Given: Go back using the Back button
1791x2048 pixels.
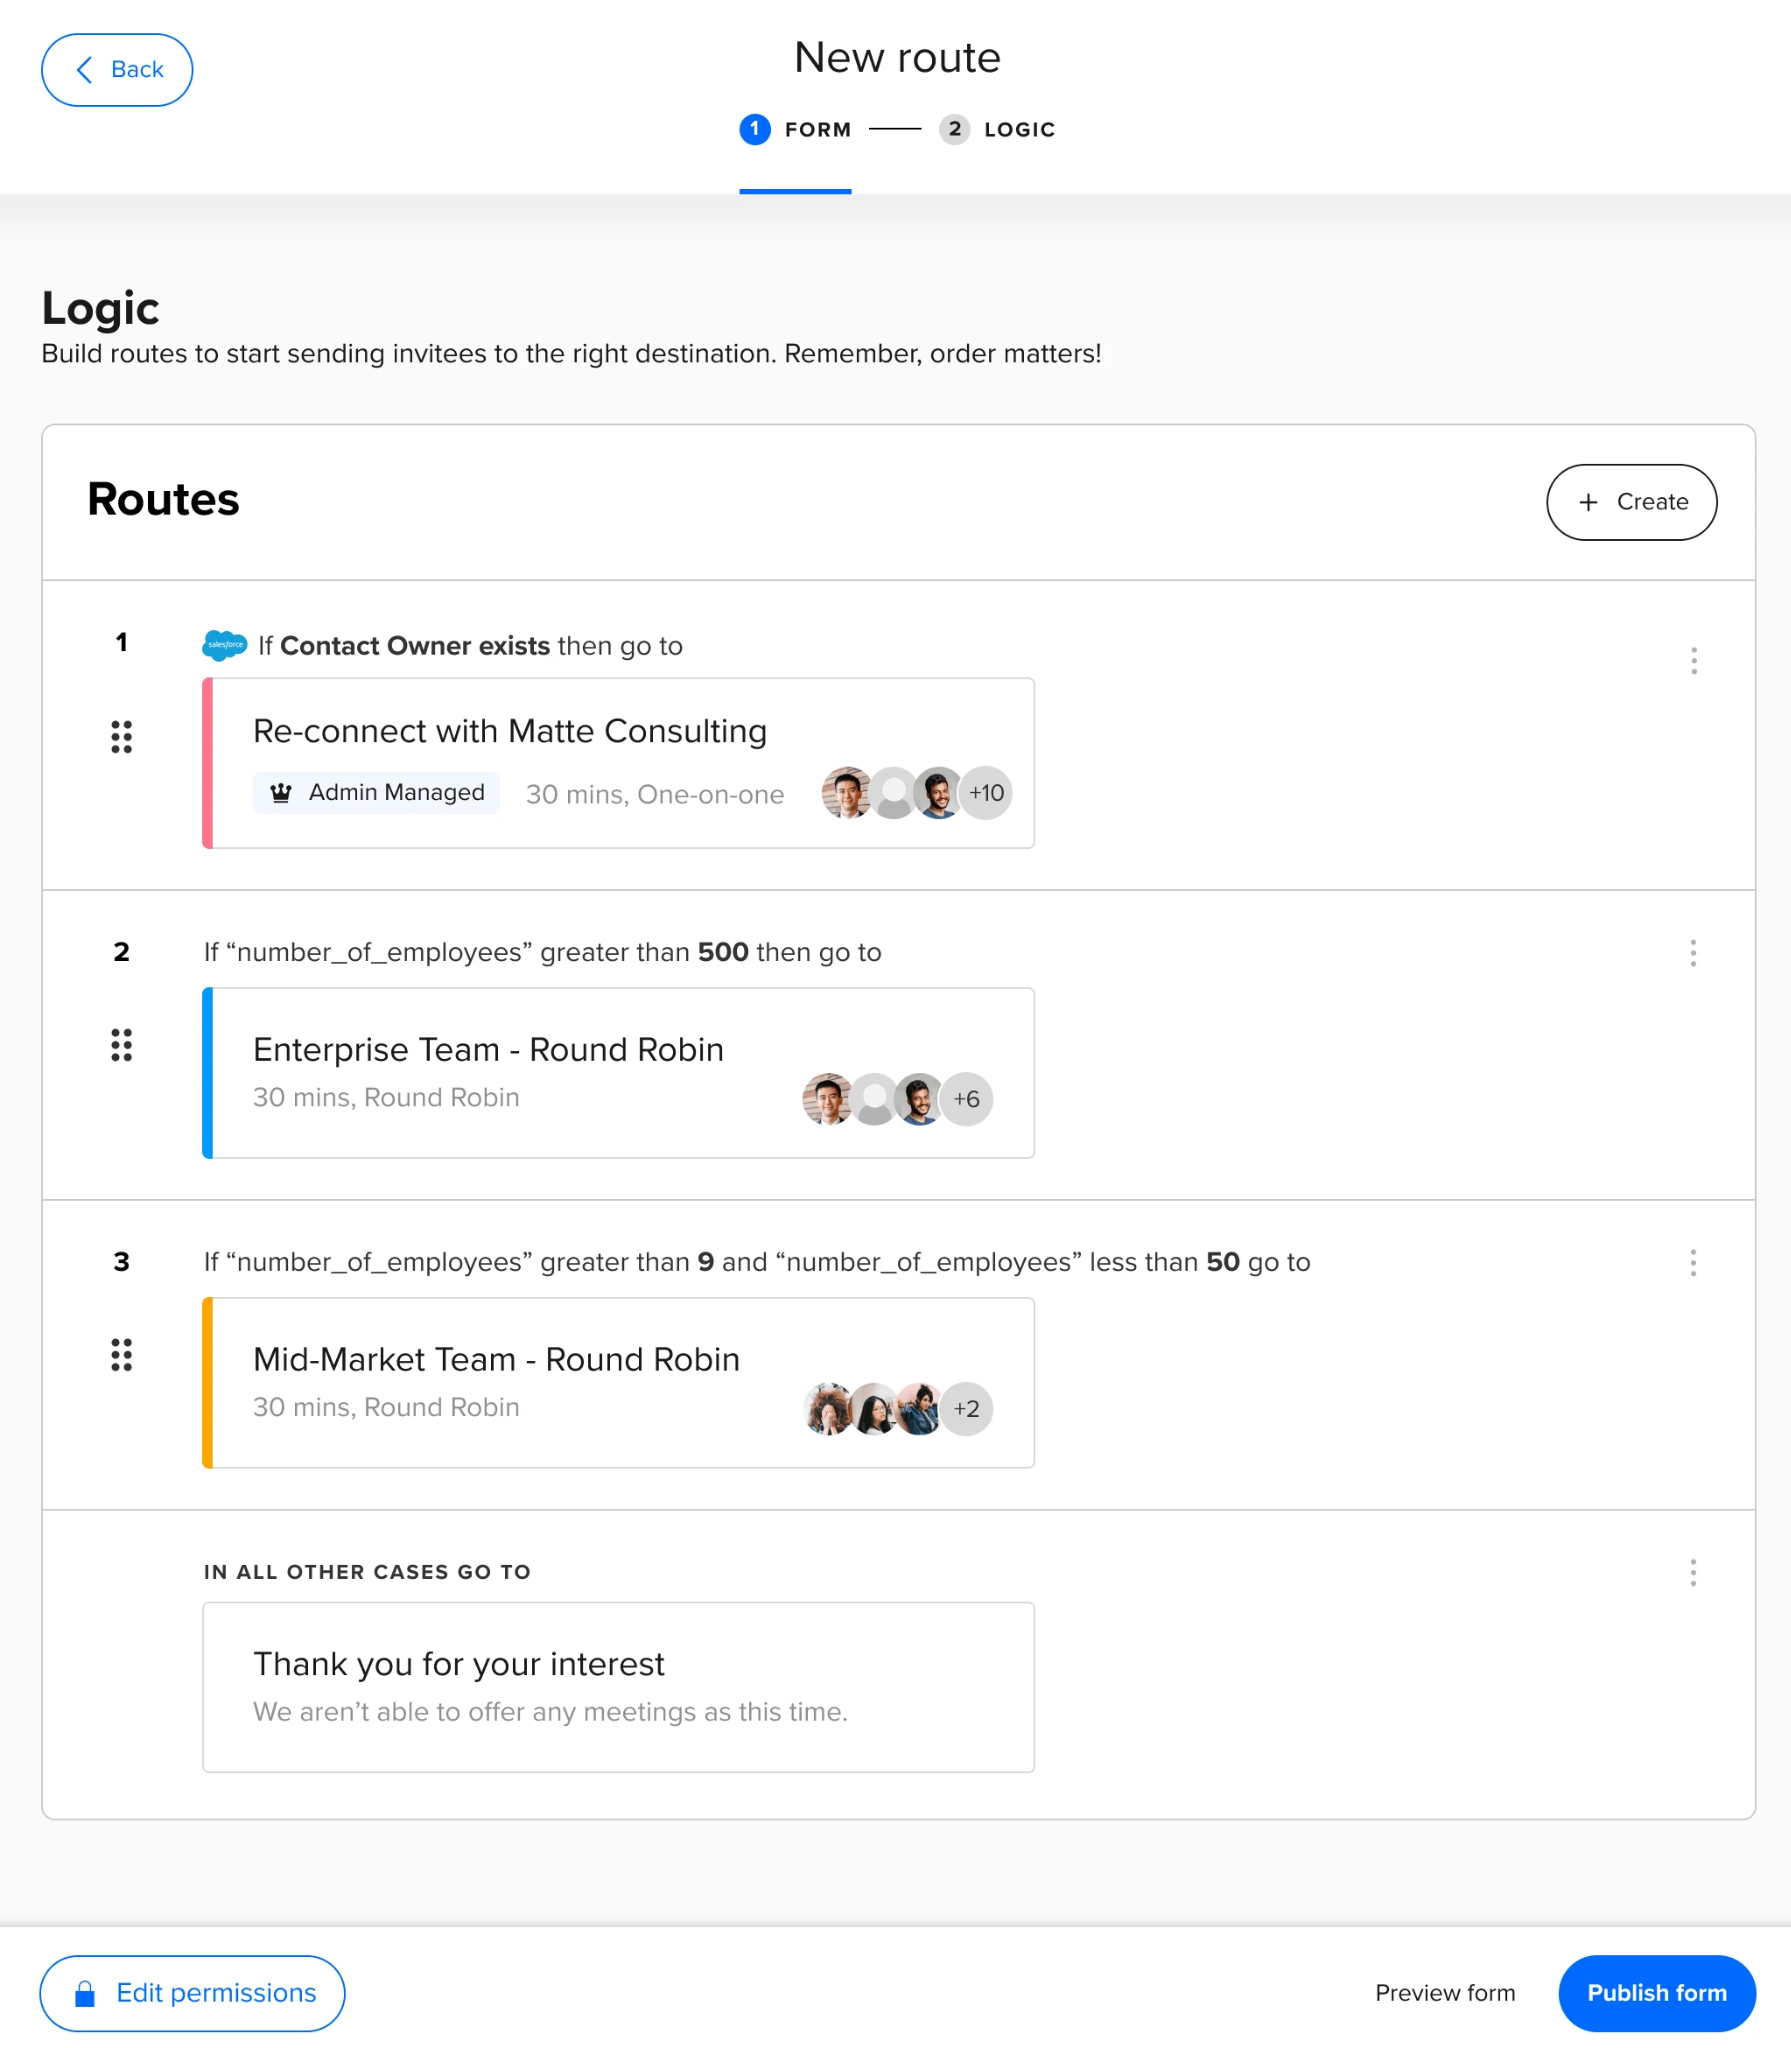Looking at the screenshot, I should 117,70.
